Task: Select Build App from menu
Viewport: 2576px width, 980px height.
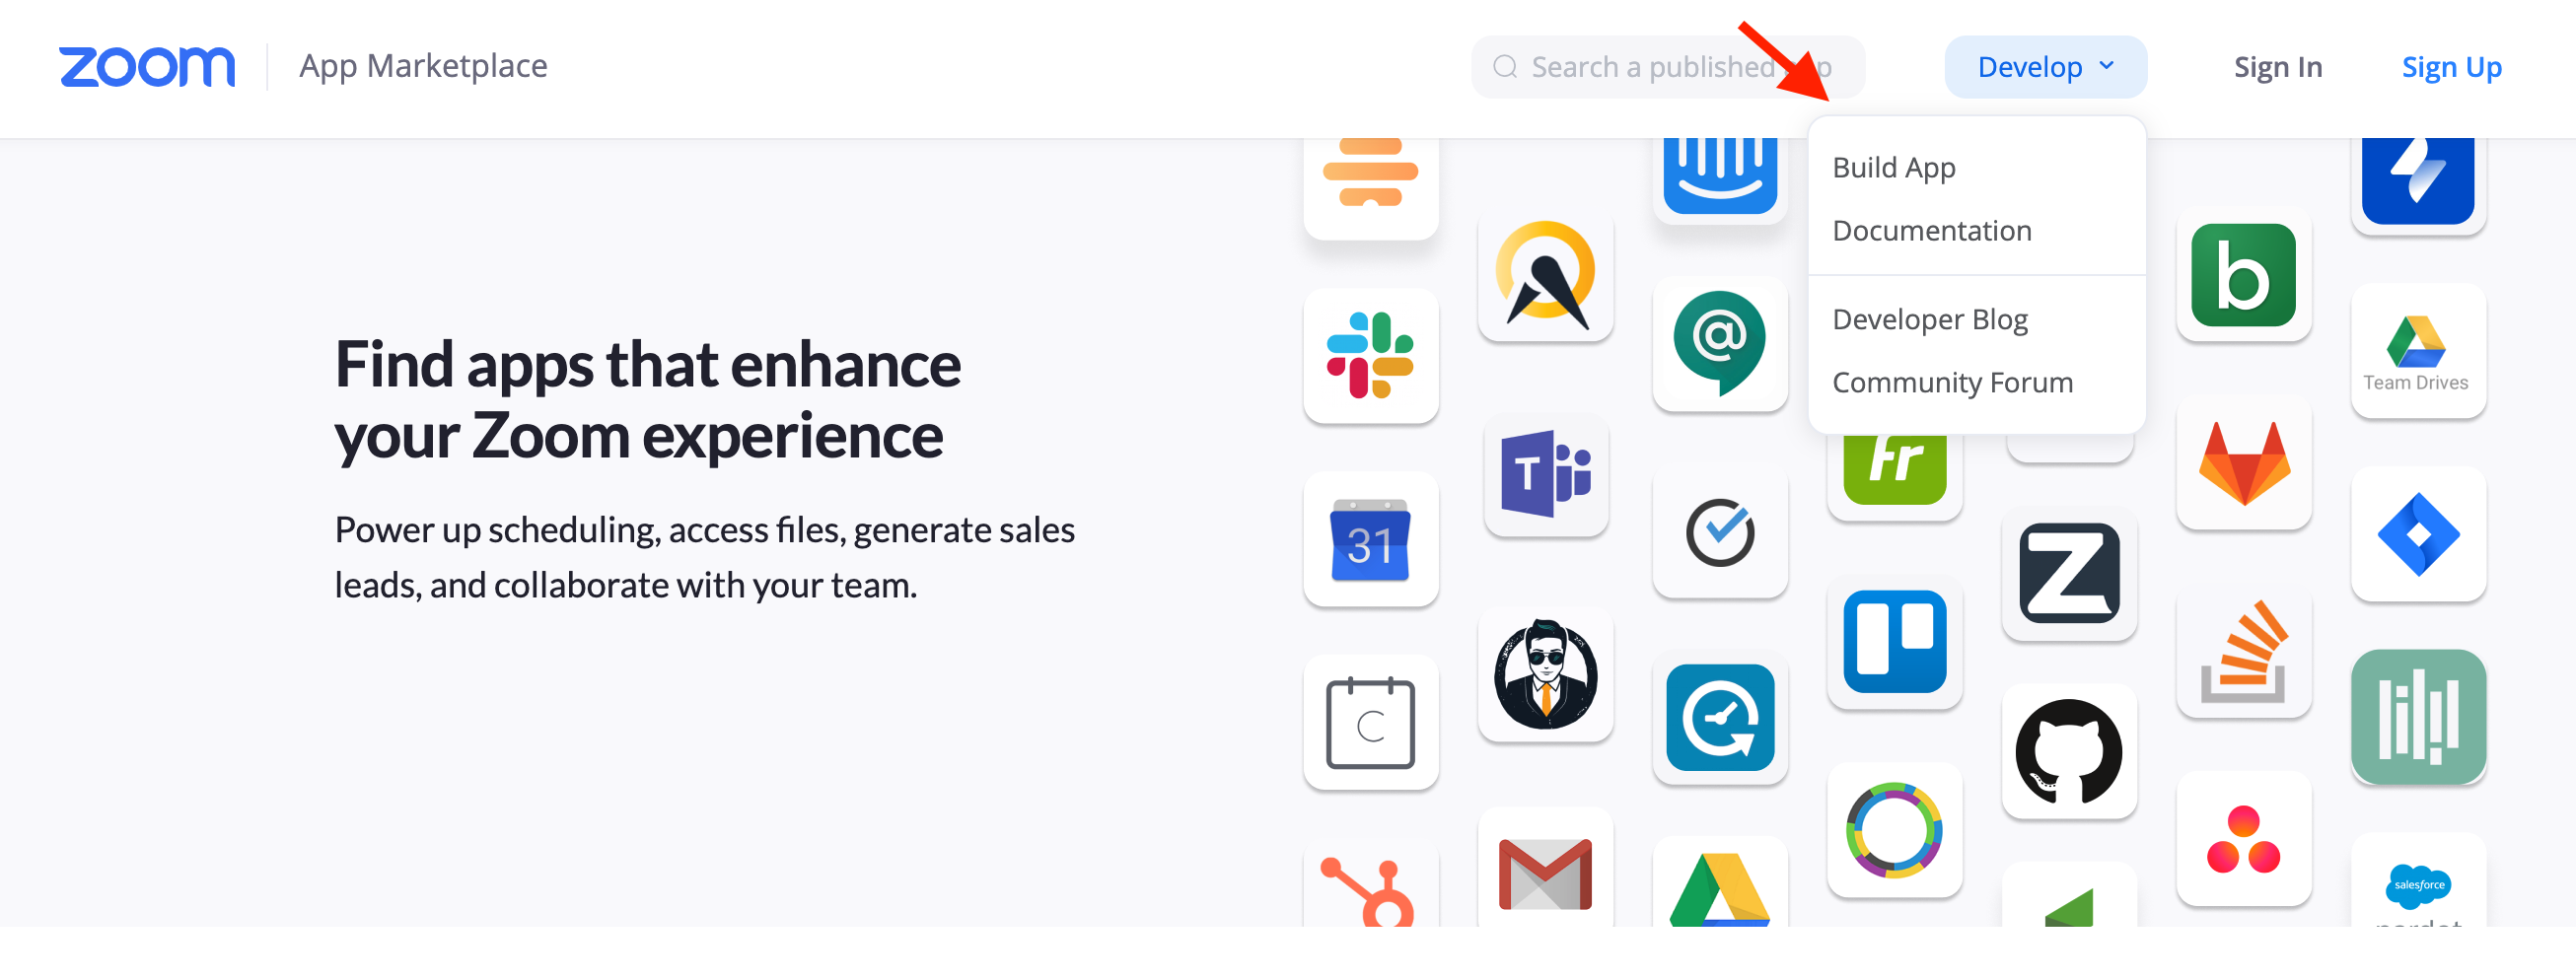Action: click(x=1894, y=167)
